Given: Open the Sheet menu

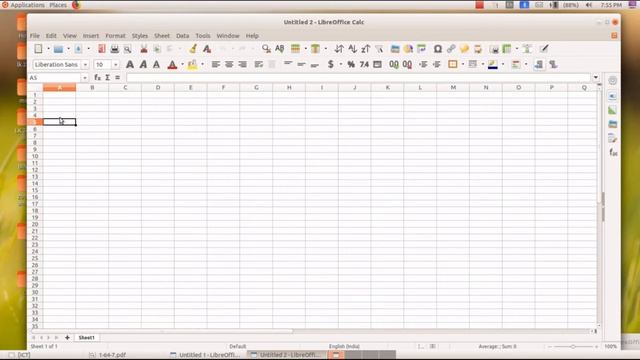Looking at the screenshot, I should click(x=162, y=36).
